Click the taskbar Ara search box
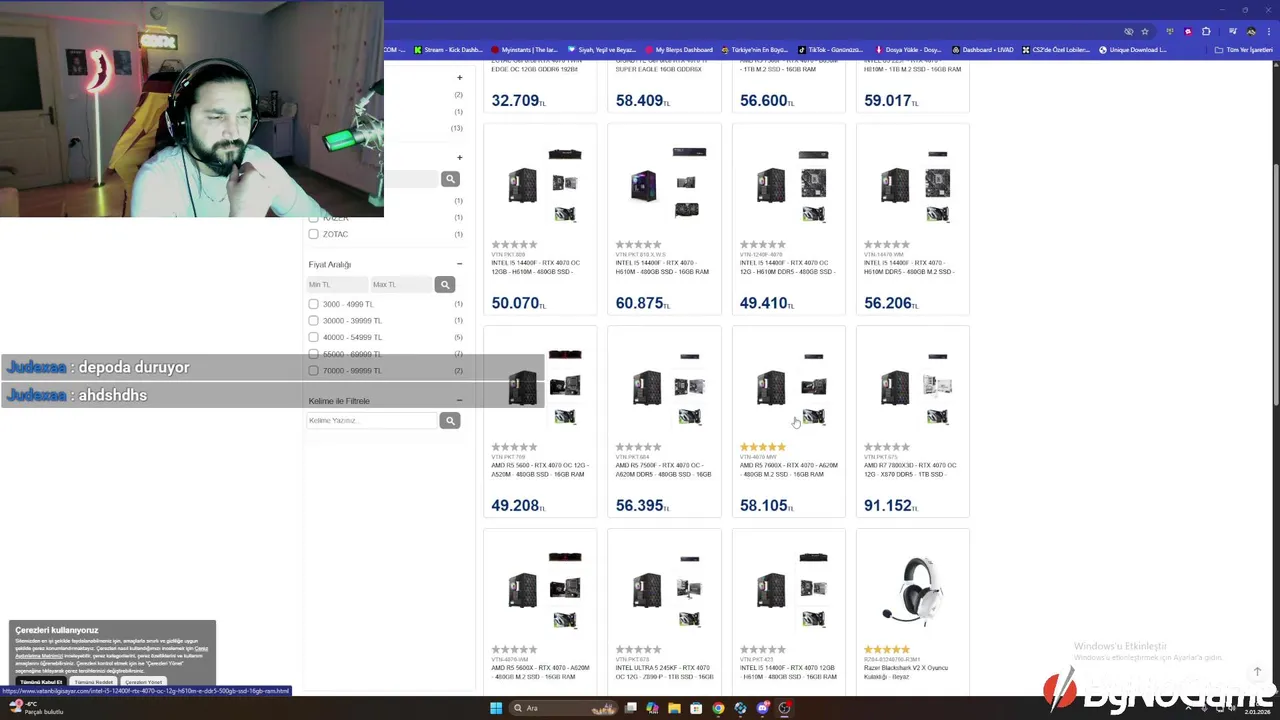This screenshot has height=720, width=1280. pos(563,708)
